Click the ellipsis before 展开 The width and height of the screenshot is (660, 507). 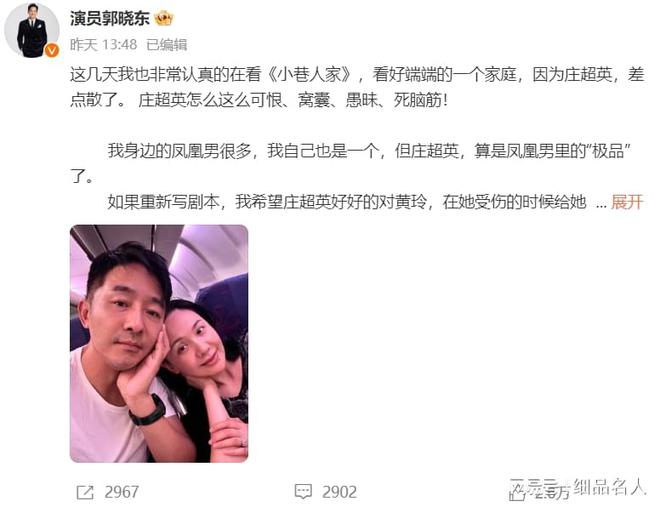(601, 204)
